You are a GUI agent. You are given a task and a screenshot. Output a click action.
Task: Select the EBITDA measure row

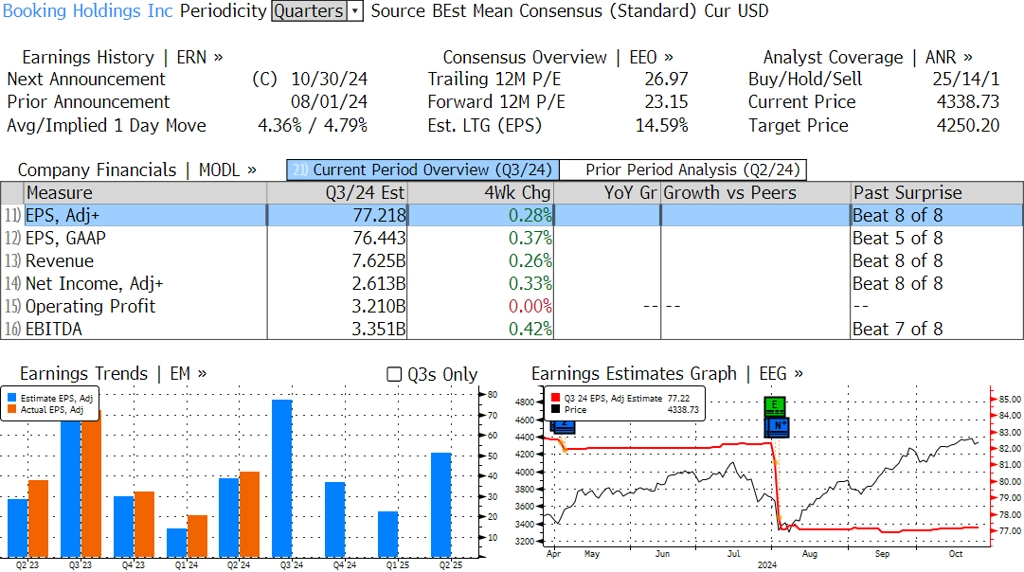click(x=512, y=329)
